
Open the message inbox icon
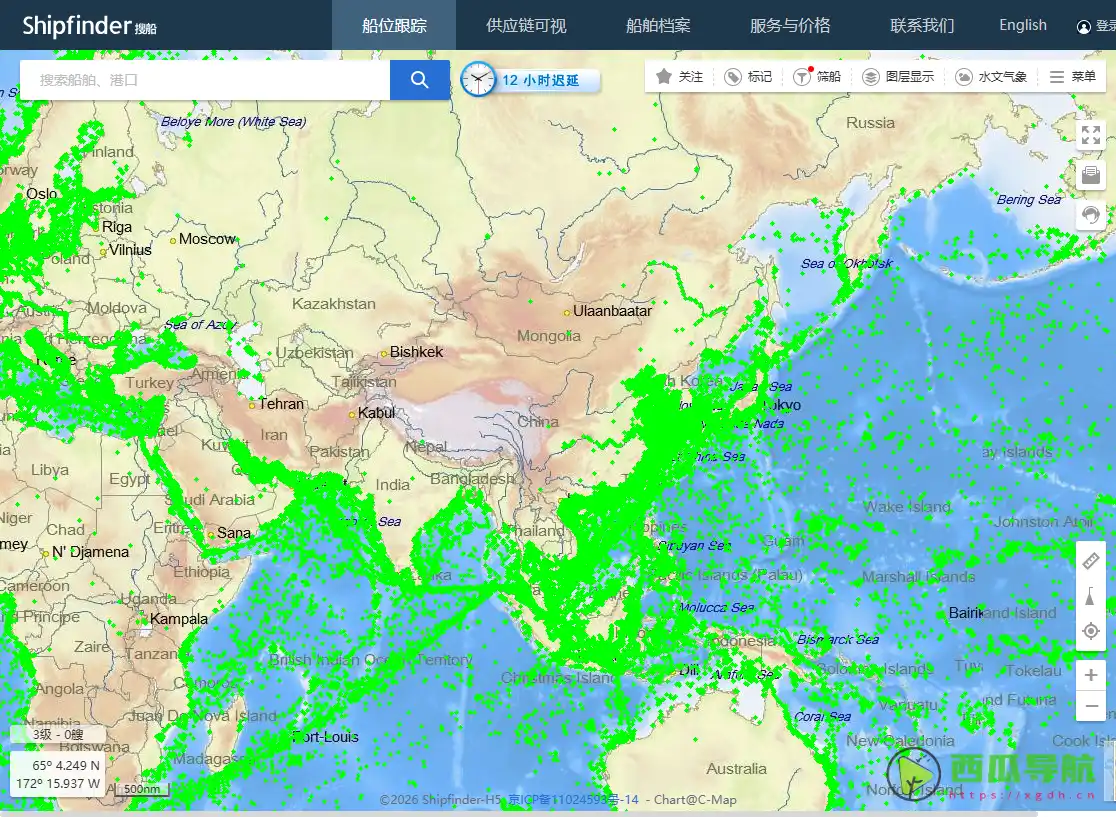coord(1090,175)
